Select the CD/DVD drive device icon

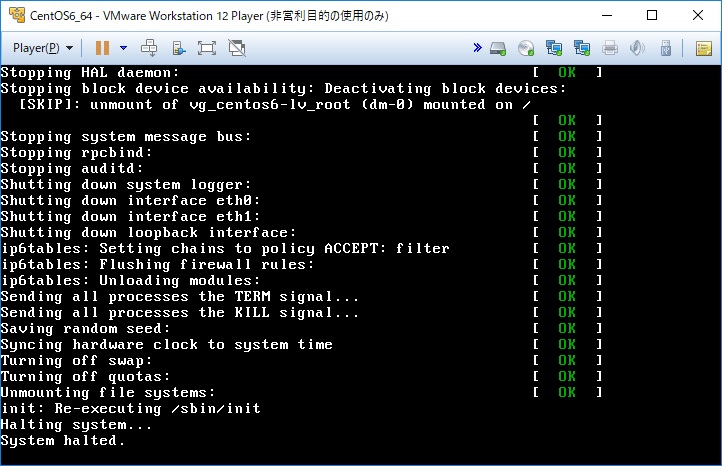[526, 48]
